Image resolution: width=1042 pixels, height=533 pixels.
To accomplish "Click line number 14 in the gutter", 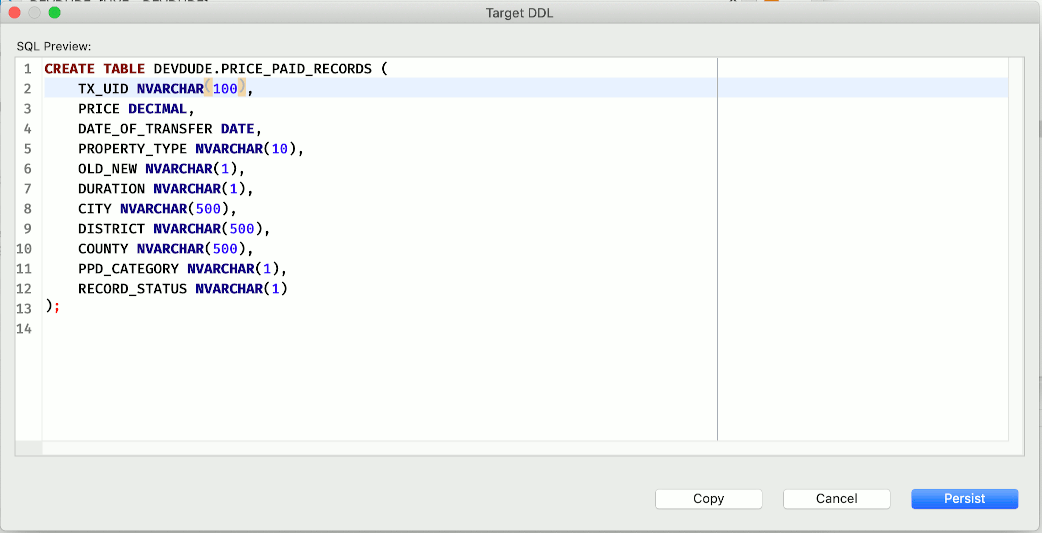I will (24, 328).
